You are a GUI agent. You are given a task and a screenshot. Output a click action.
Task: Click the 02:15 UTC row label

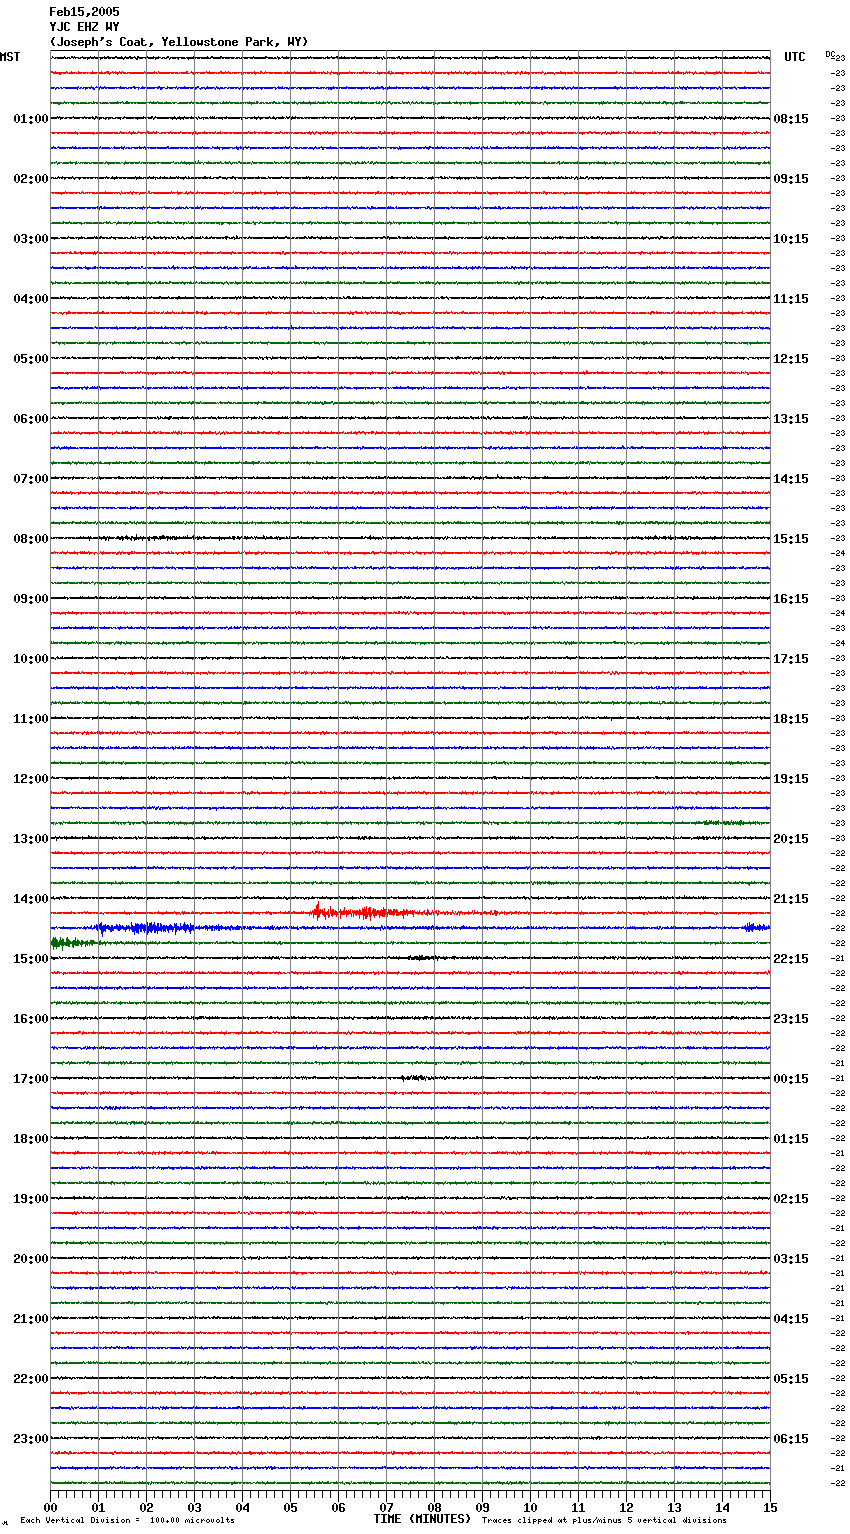coord(791,1199)
